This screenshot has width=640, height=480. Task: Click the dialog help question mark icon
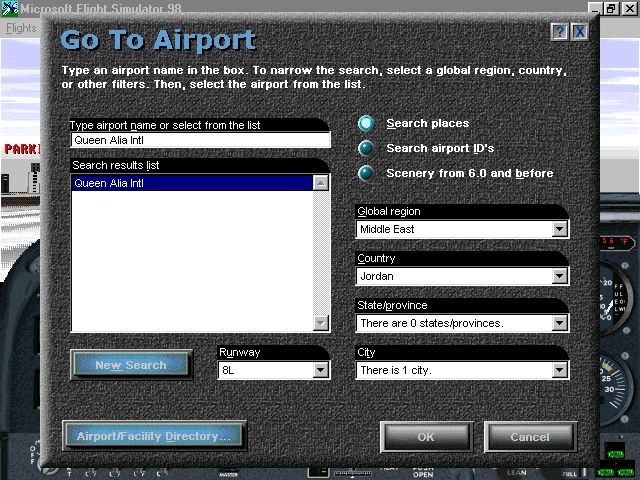pos(559,31)
